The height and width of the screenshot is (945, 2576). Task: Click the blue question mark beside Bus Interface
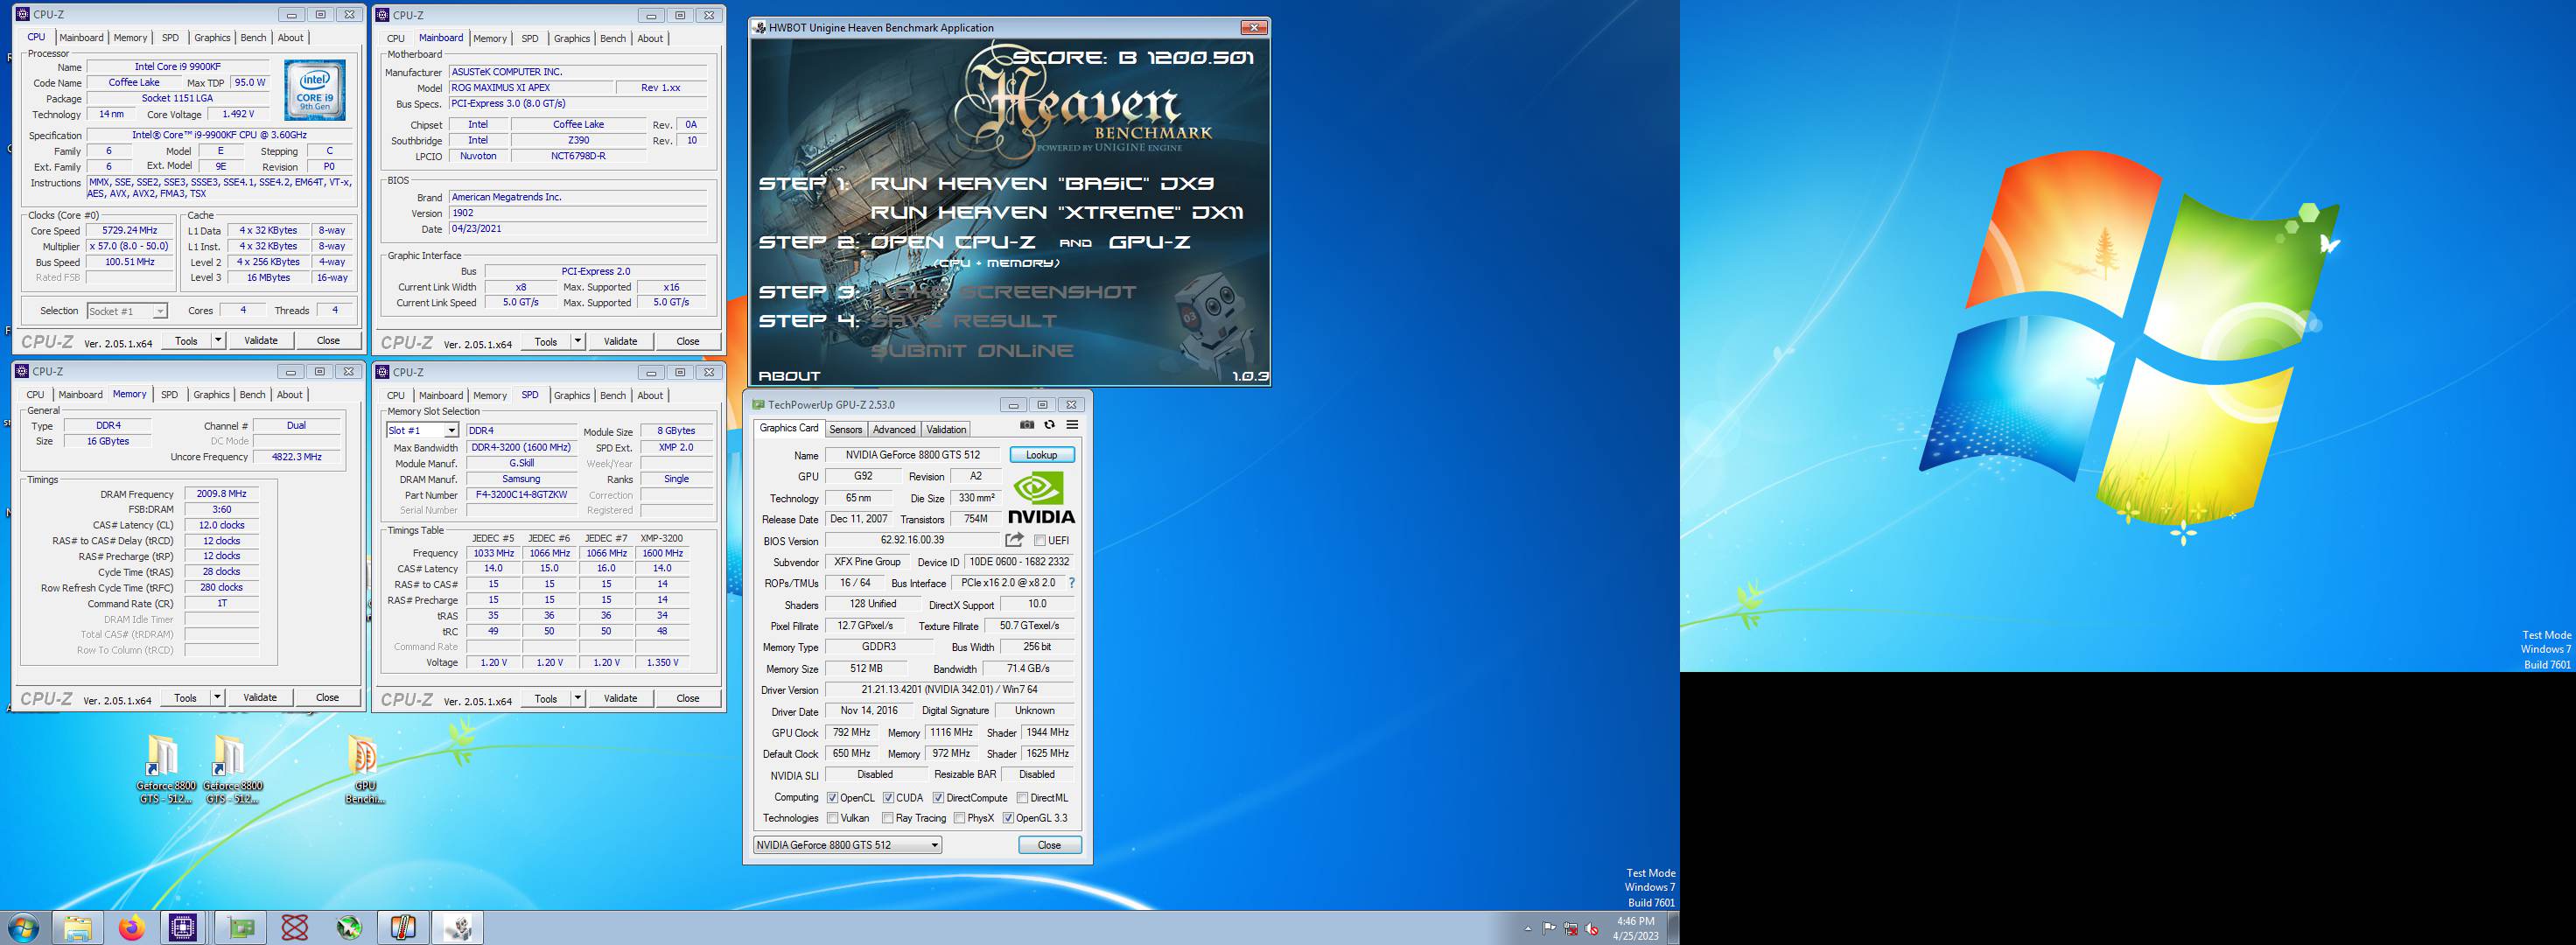pos(1072,583)
